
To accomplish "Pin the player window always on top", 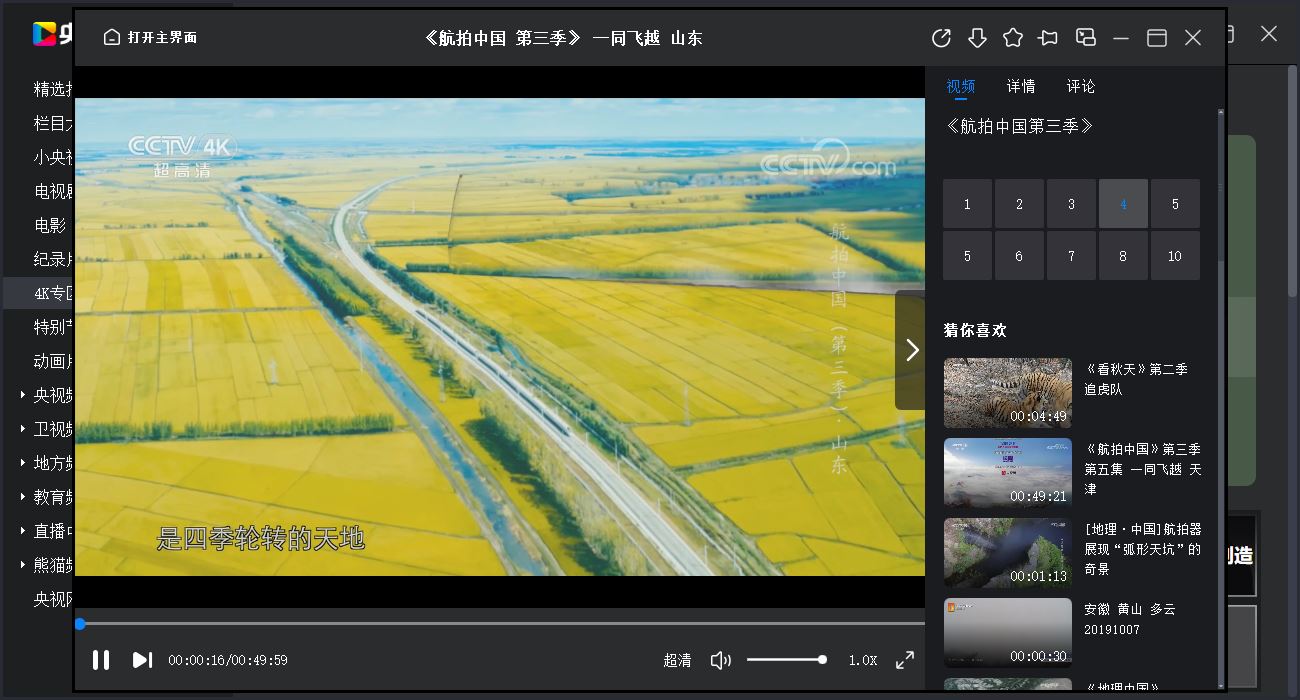I will 1049,37.
